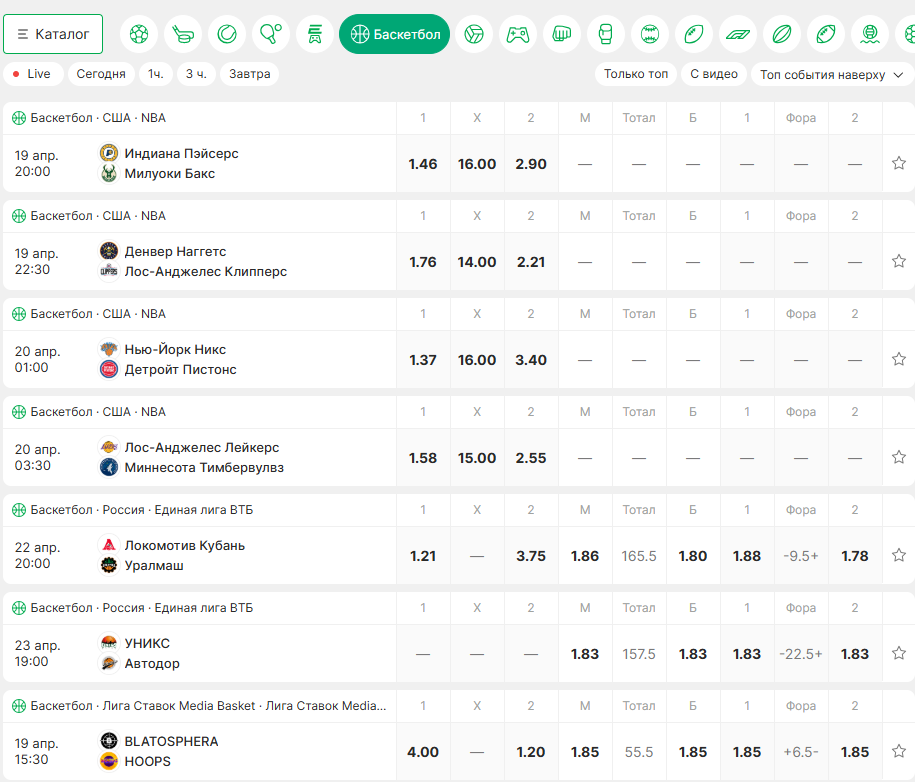Pick Локомотив handicap -9.5 odds 1.88
Viewport: 915px width, 782px height.
pos(747,556)
